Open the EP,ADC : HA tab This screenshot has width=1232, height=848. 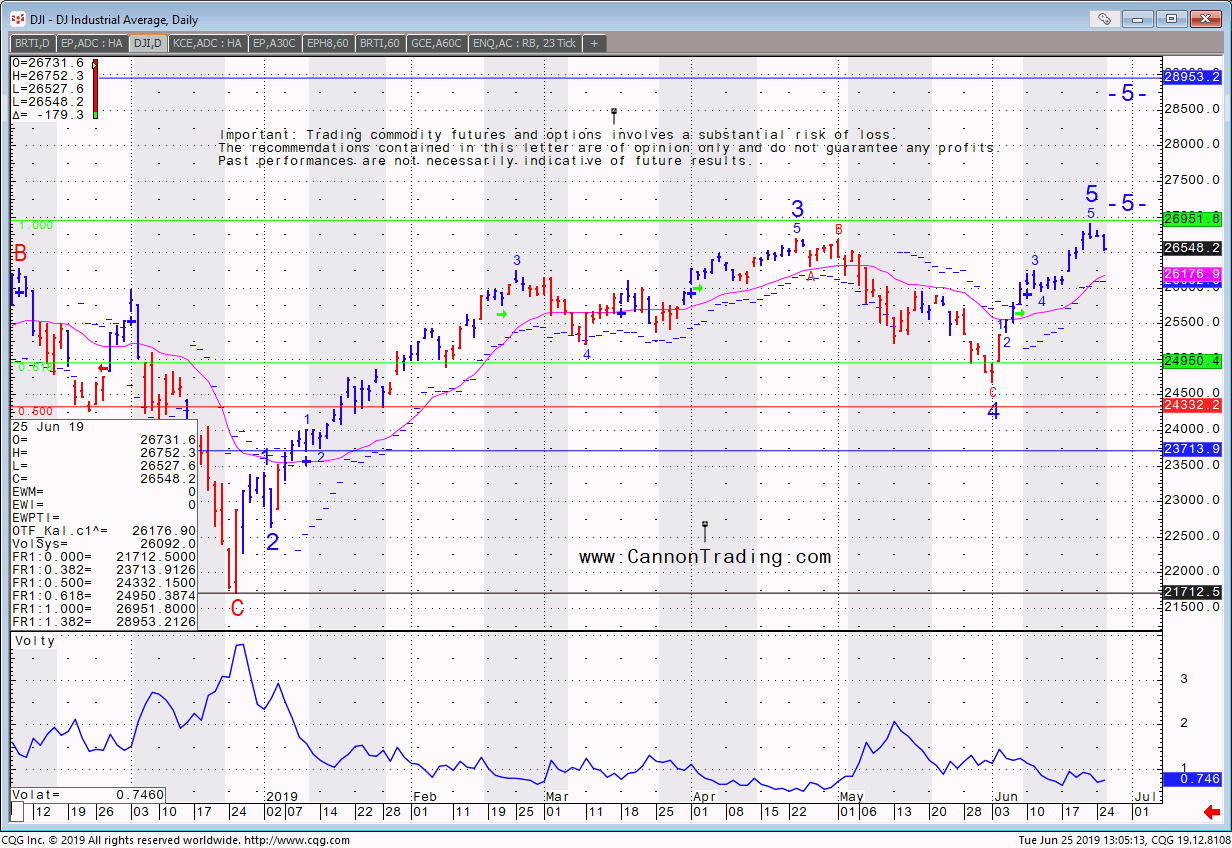(x=93, y=43)
